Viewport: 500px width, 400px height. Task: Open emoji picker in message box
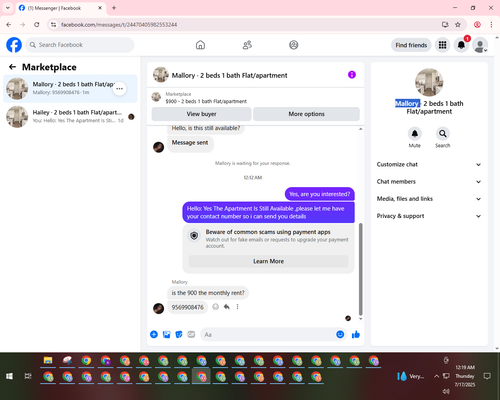[x=340, y=334]
